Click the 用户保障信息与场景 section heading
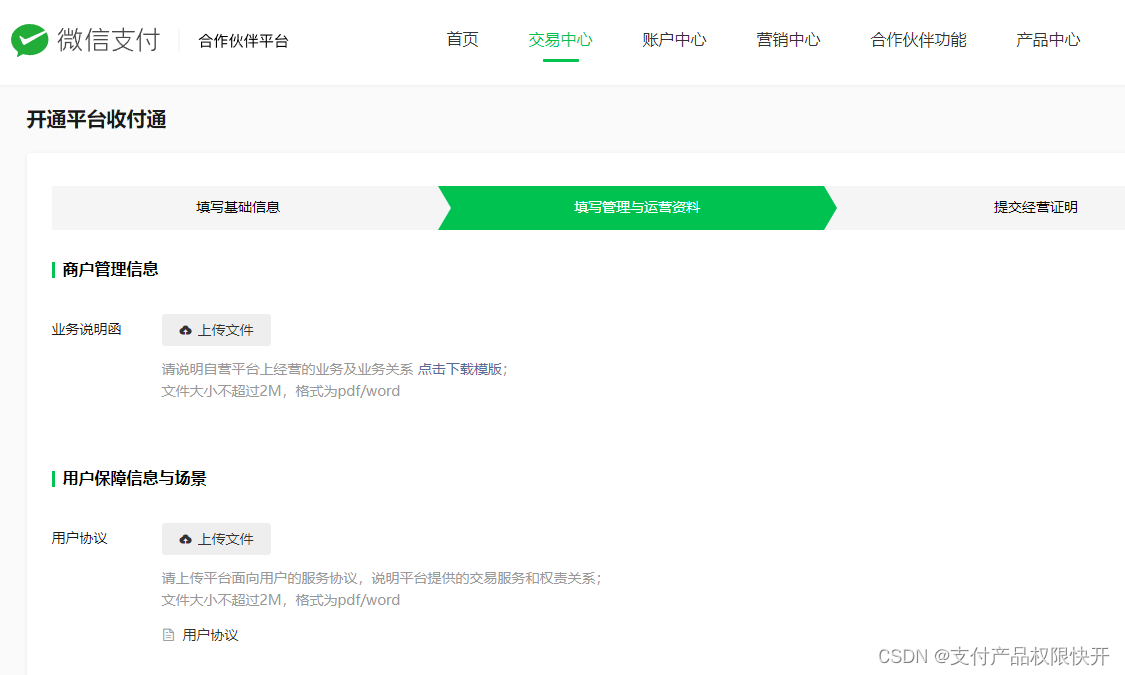This screenshot has height=675, width=1125. click(x=134, y=478)
